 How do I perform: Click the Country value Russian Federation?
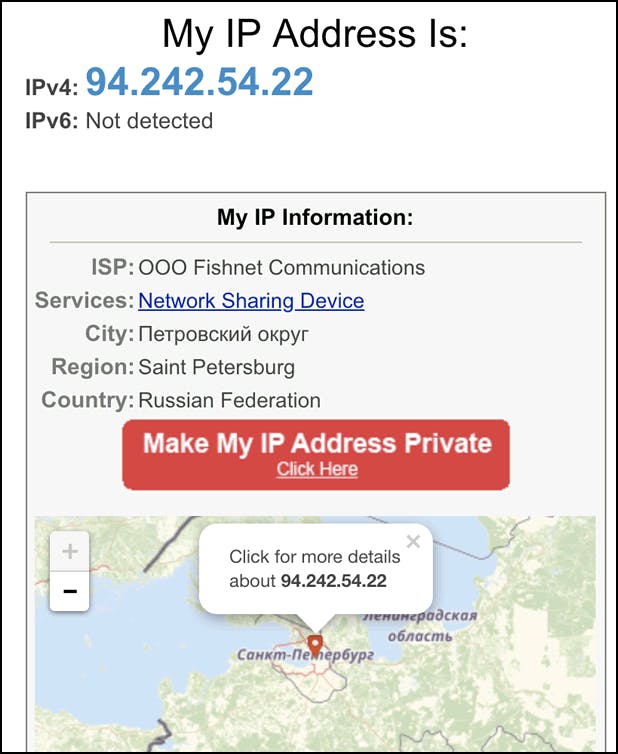[x=229, y=401]
